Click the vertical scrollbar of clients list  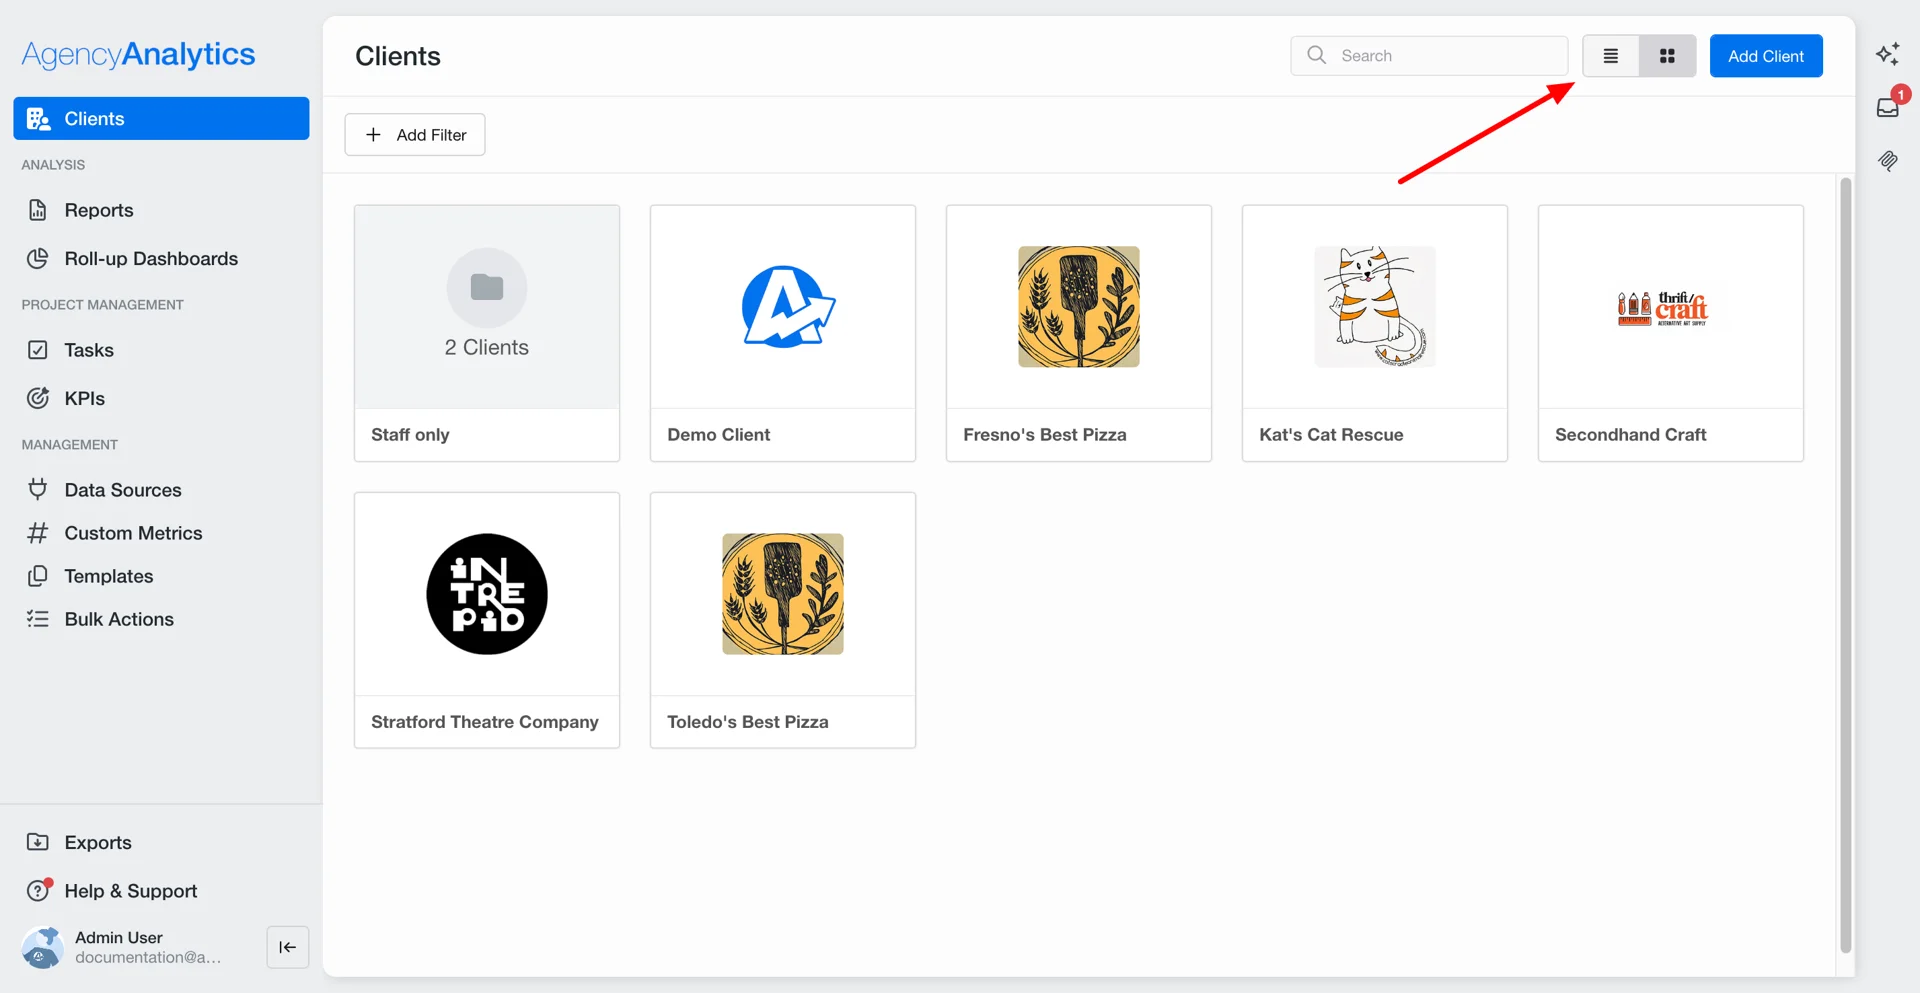(x=1846, y=565)
